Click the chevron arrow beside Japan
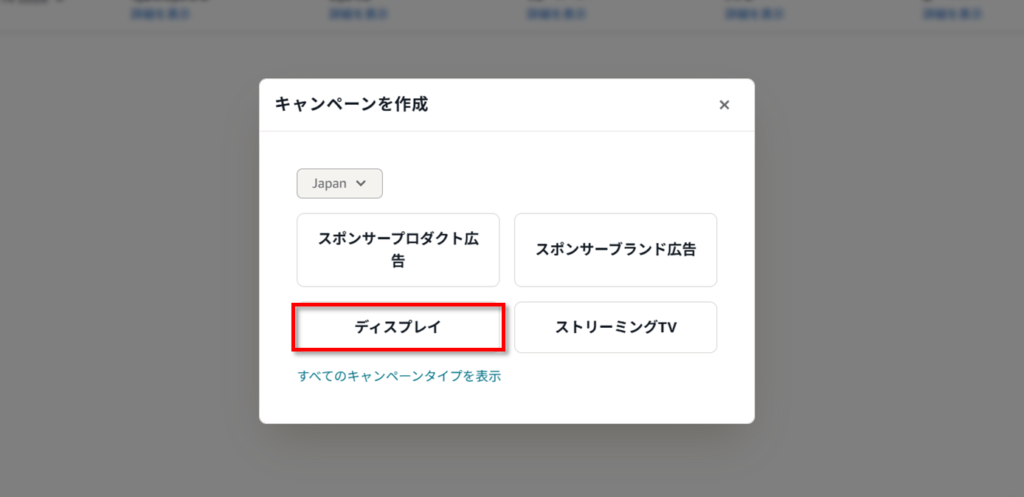The image size is (1024, 497). pyautogui.click(x=362, y=184)
